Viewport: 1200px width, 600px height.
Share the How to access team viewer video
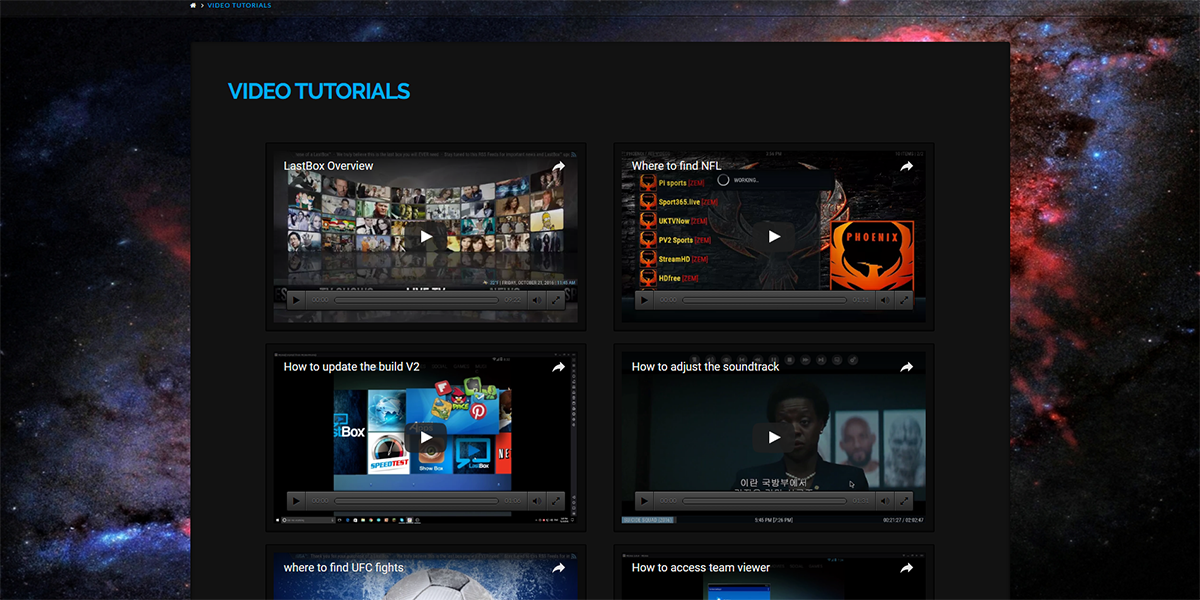[x=906, y=568]
